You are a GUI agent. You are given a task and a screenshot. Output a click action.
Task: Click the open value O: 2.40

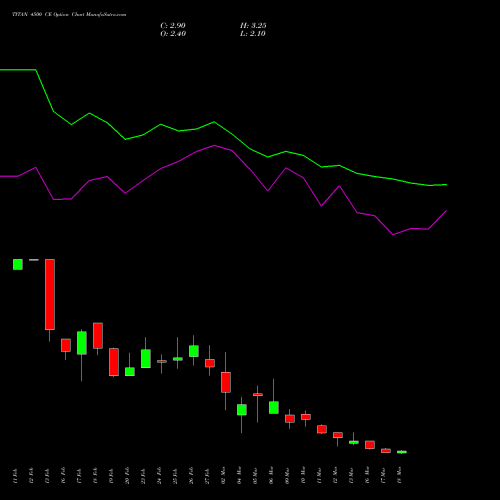173,34
